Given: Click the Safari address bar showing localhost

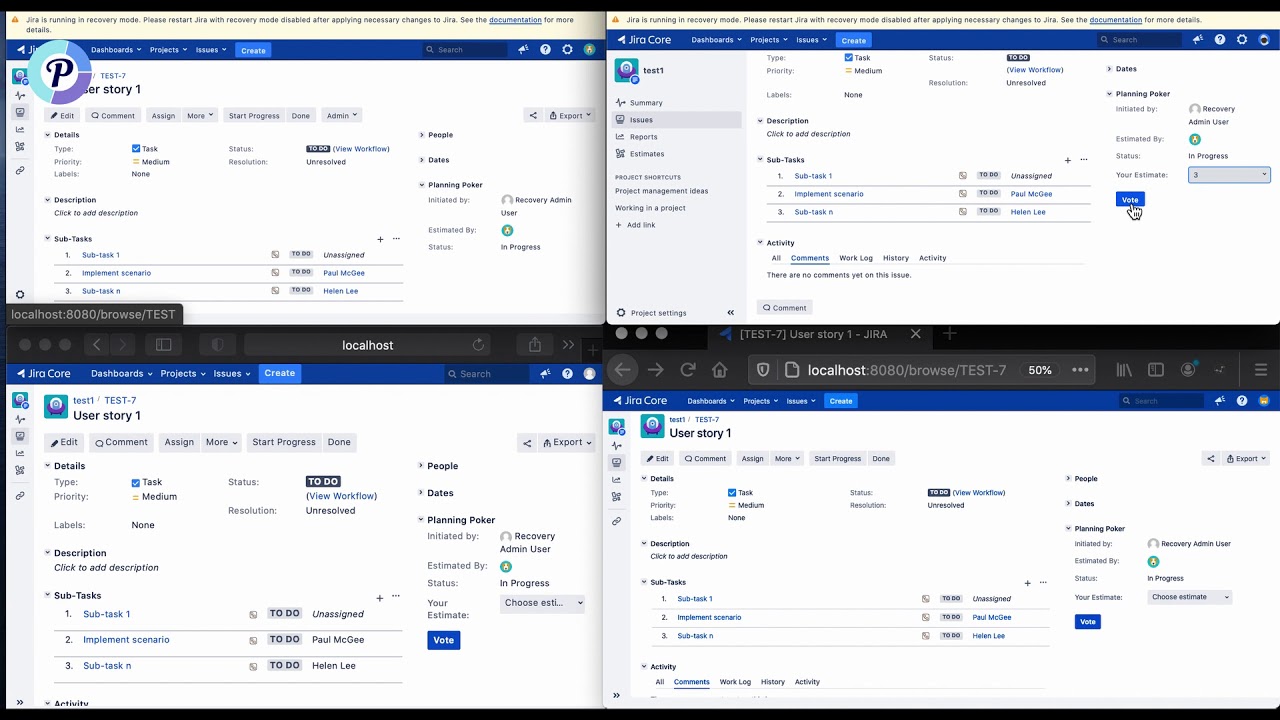Looking at the screenshot, I should tap(368, 345).
